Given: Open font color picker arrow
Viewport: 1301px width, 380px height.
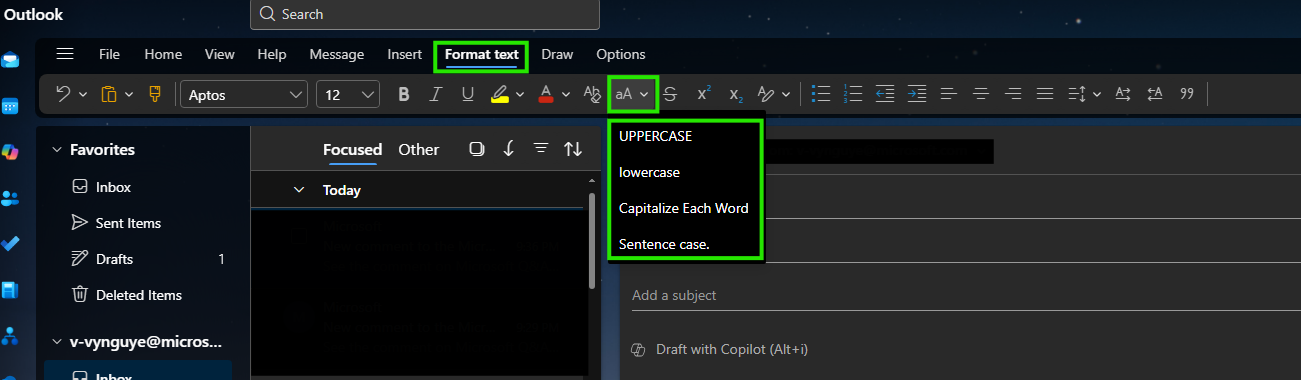Looking at the screenshot, I should (x=566, y=94).
